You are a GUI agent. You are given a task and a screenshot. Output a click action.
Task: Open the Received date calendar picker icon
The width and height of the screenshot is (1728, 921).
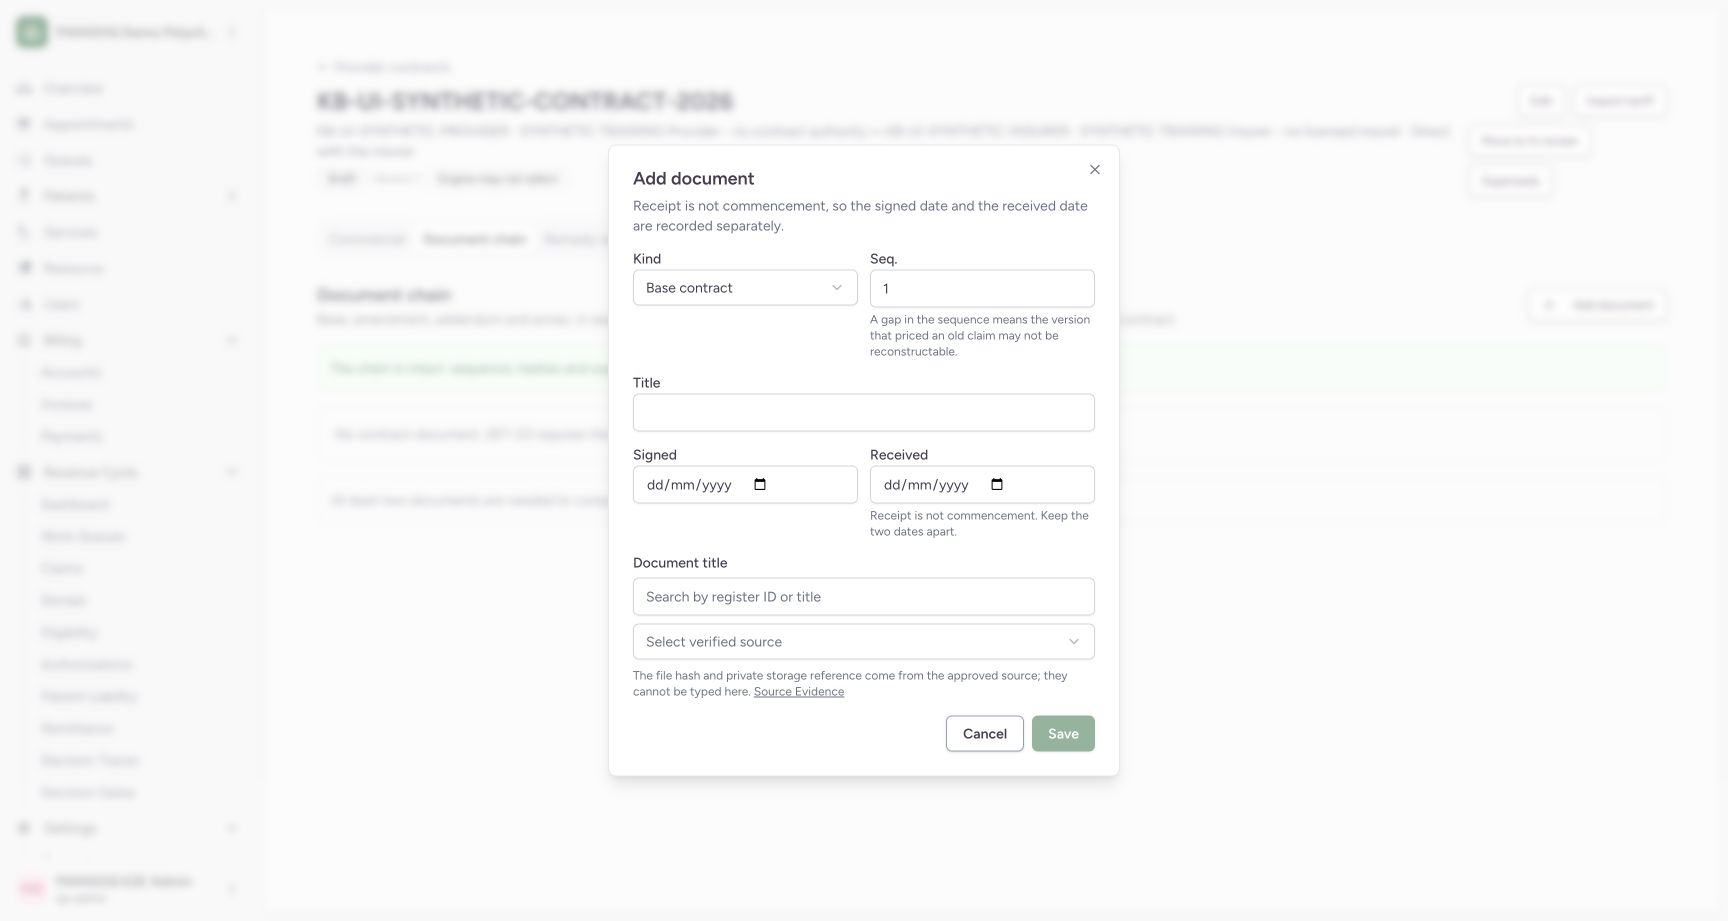(997, 485)
